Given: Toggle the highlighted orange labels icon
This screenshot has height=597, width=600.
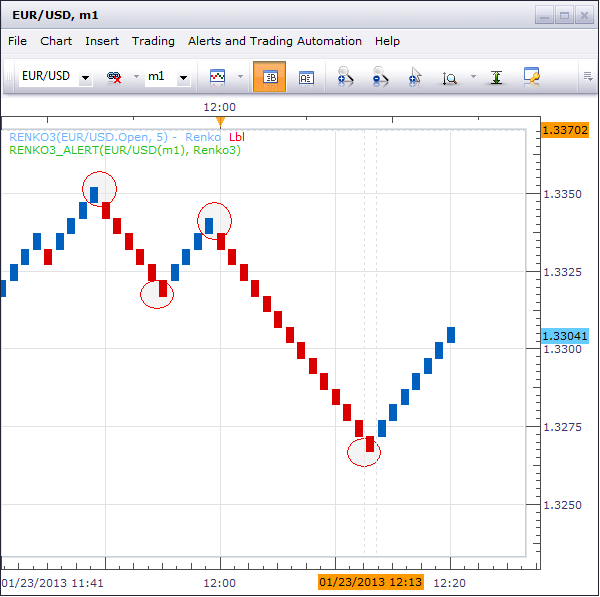Looking at the screenshot, I should [x=269, y=77].
